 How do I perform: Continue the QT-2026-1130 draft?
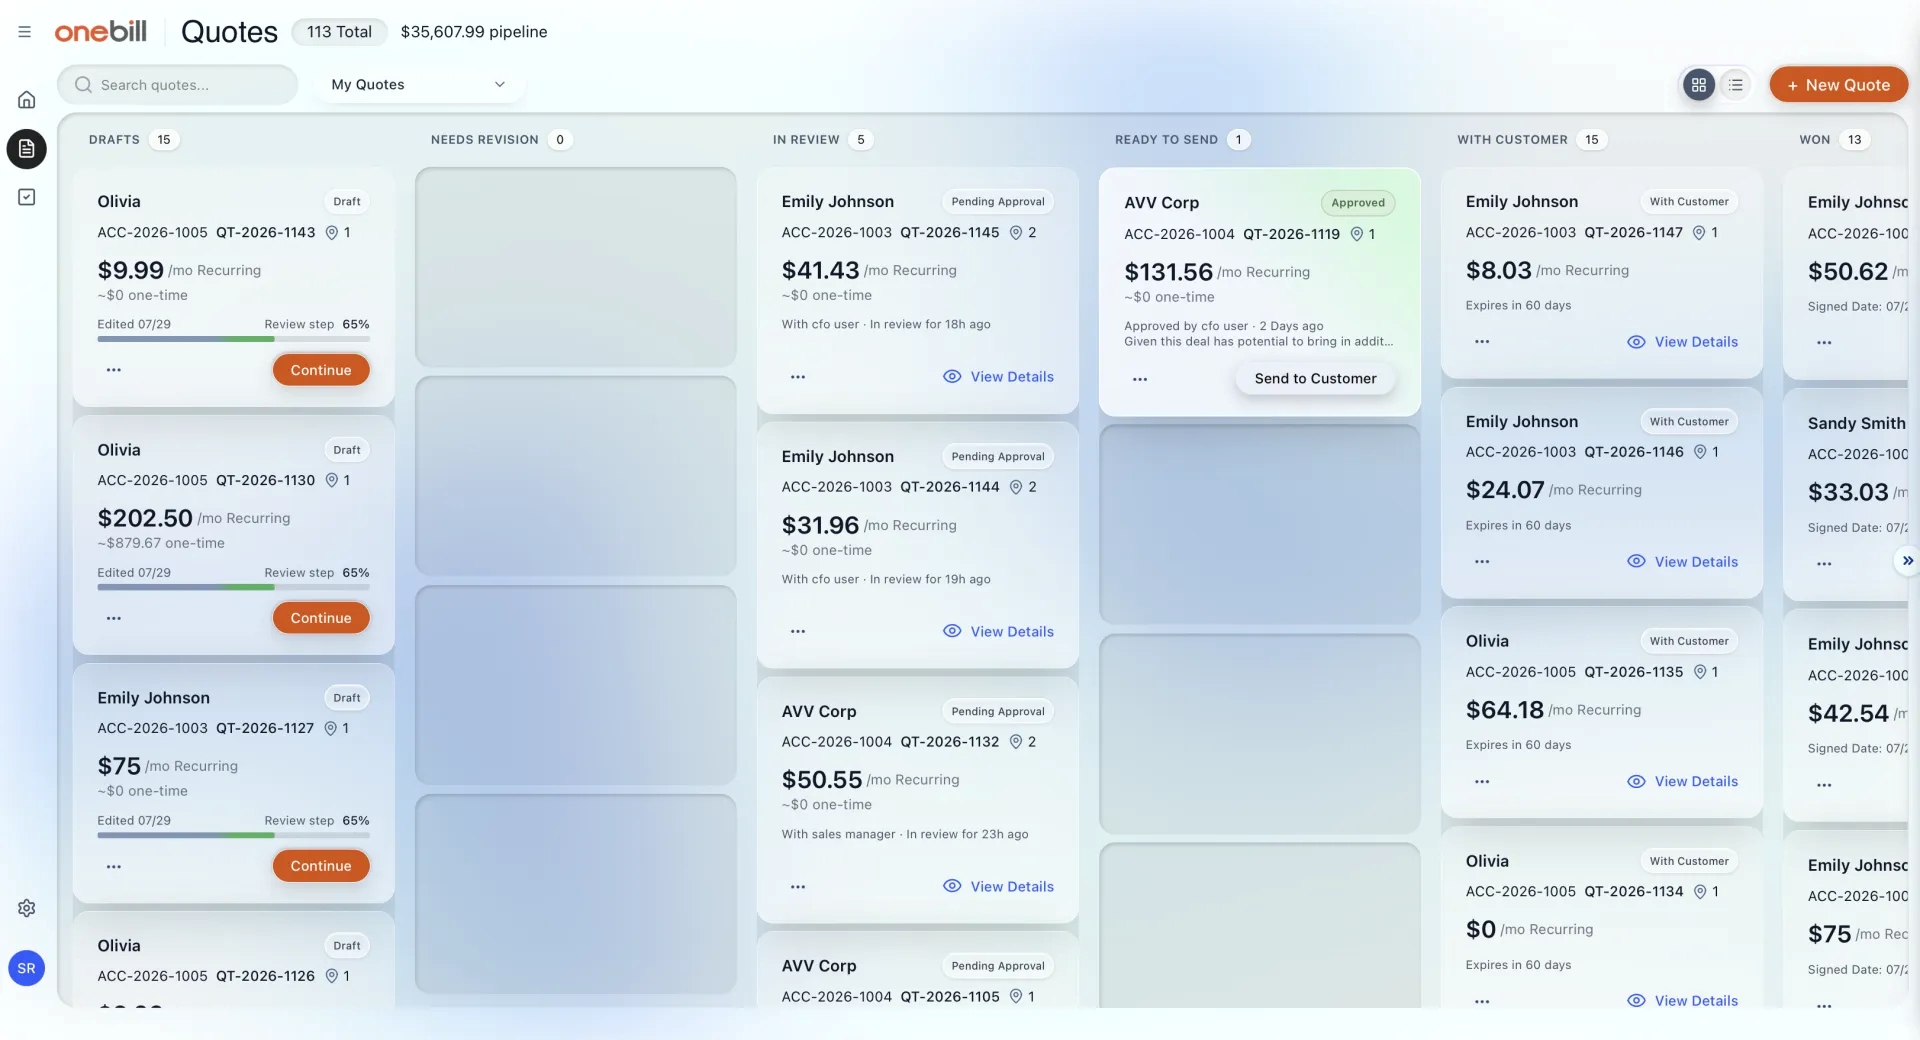321,618
